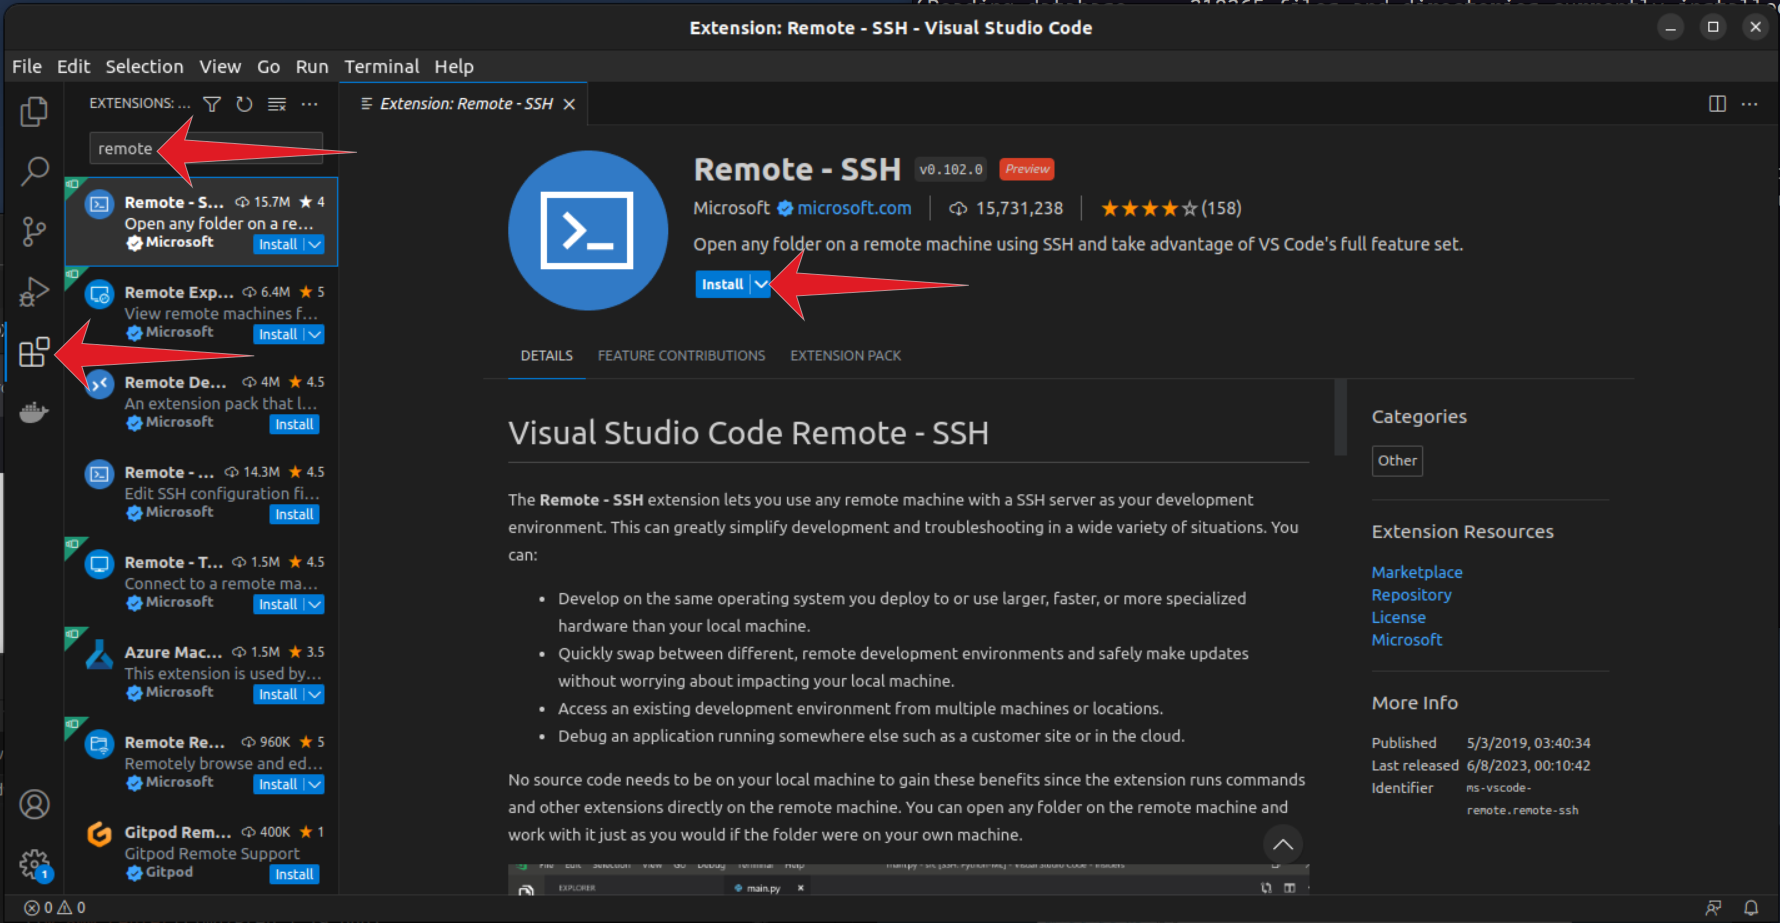The height and width of the screenshot is (923, 1780).
Task: Click the Remote - SSH large logo
Action: coord(587,230)
